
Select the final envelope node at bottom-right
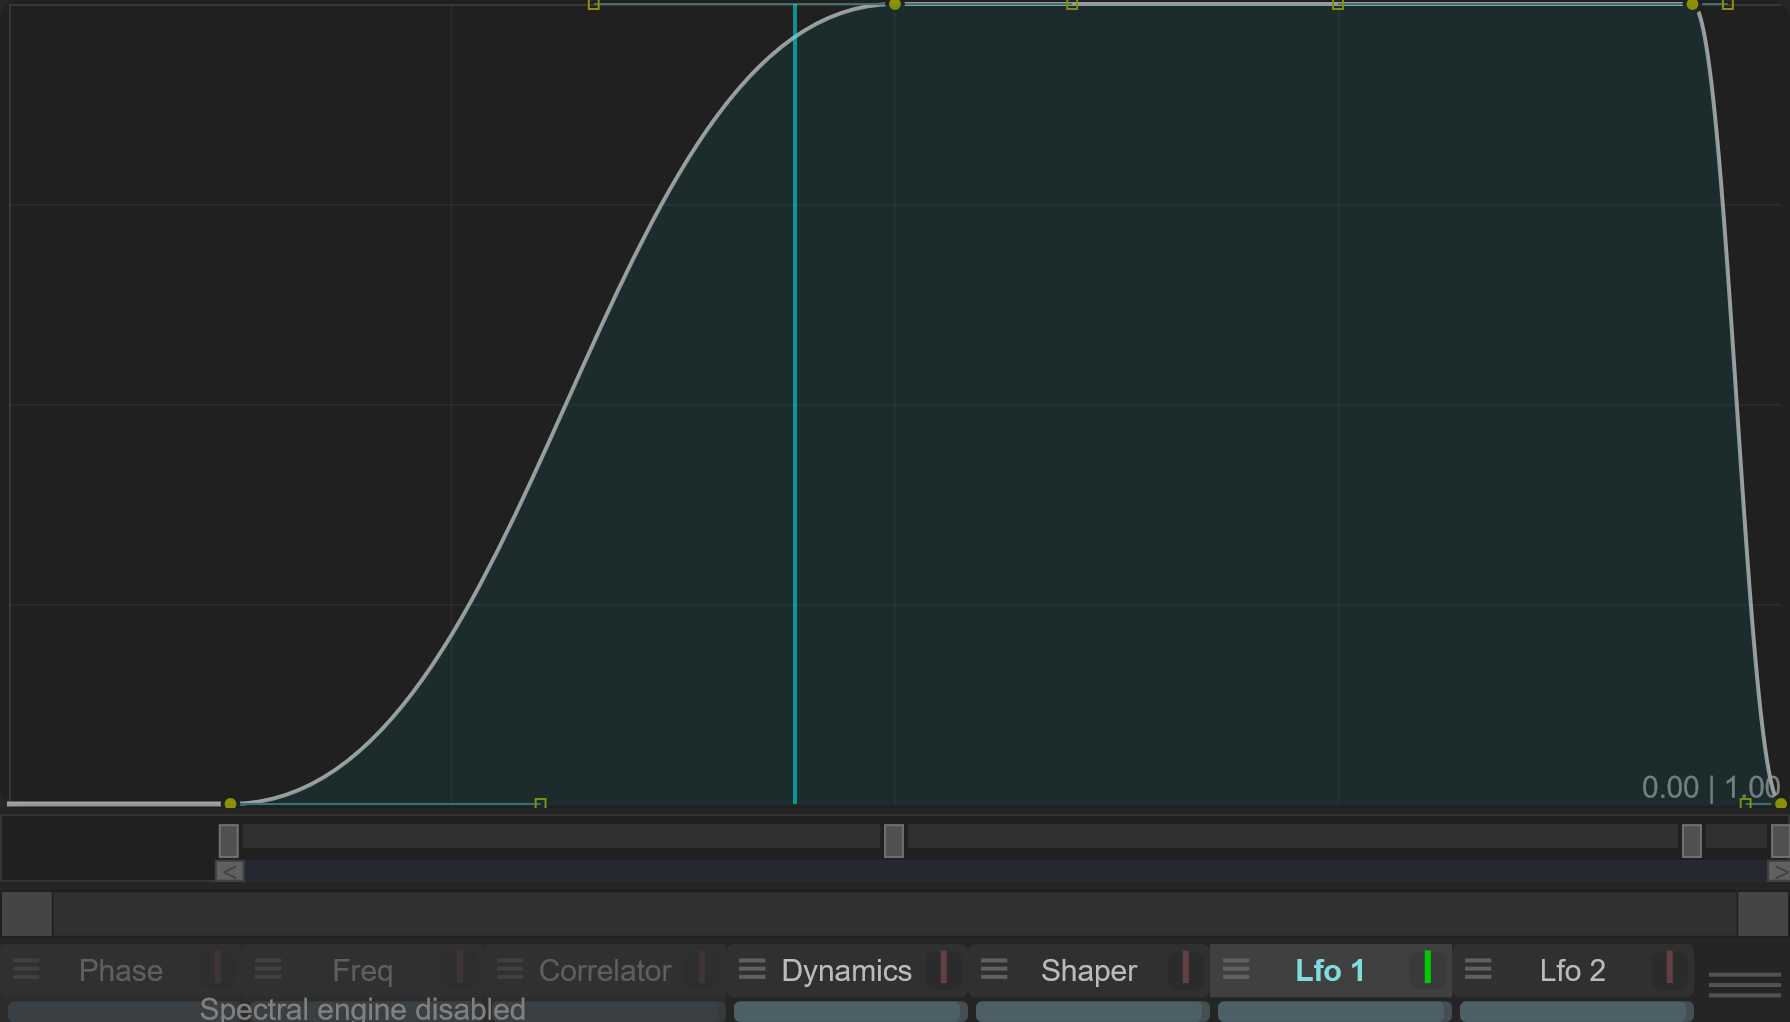[1781, 803]
